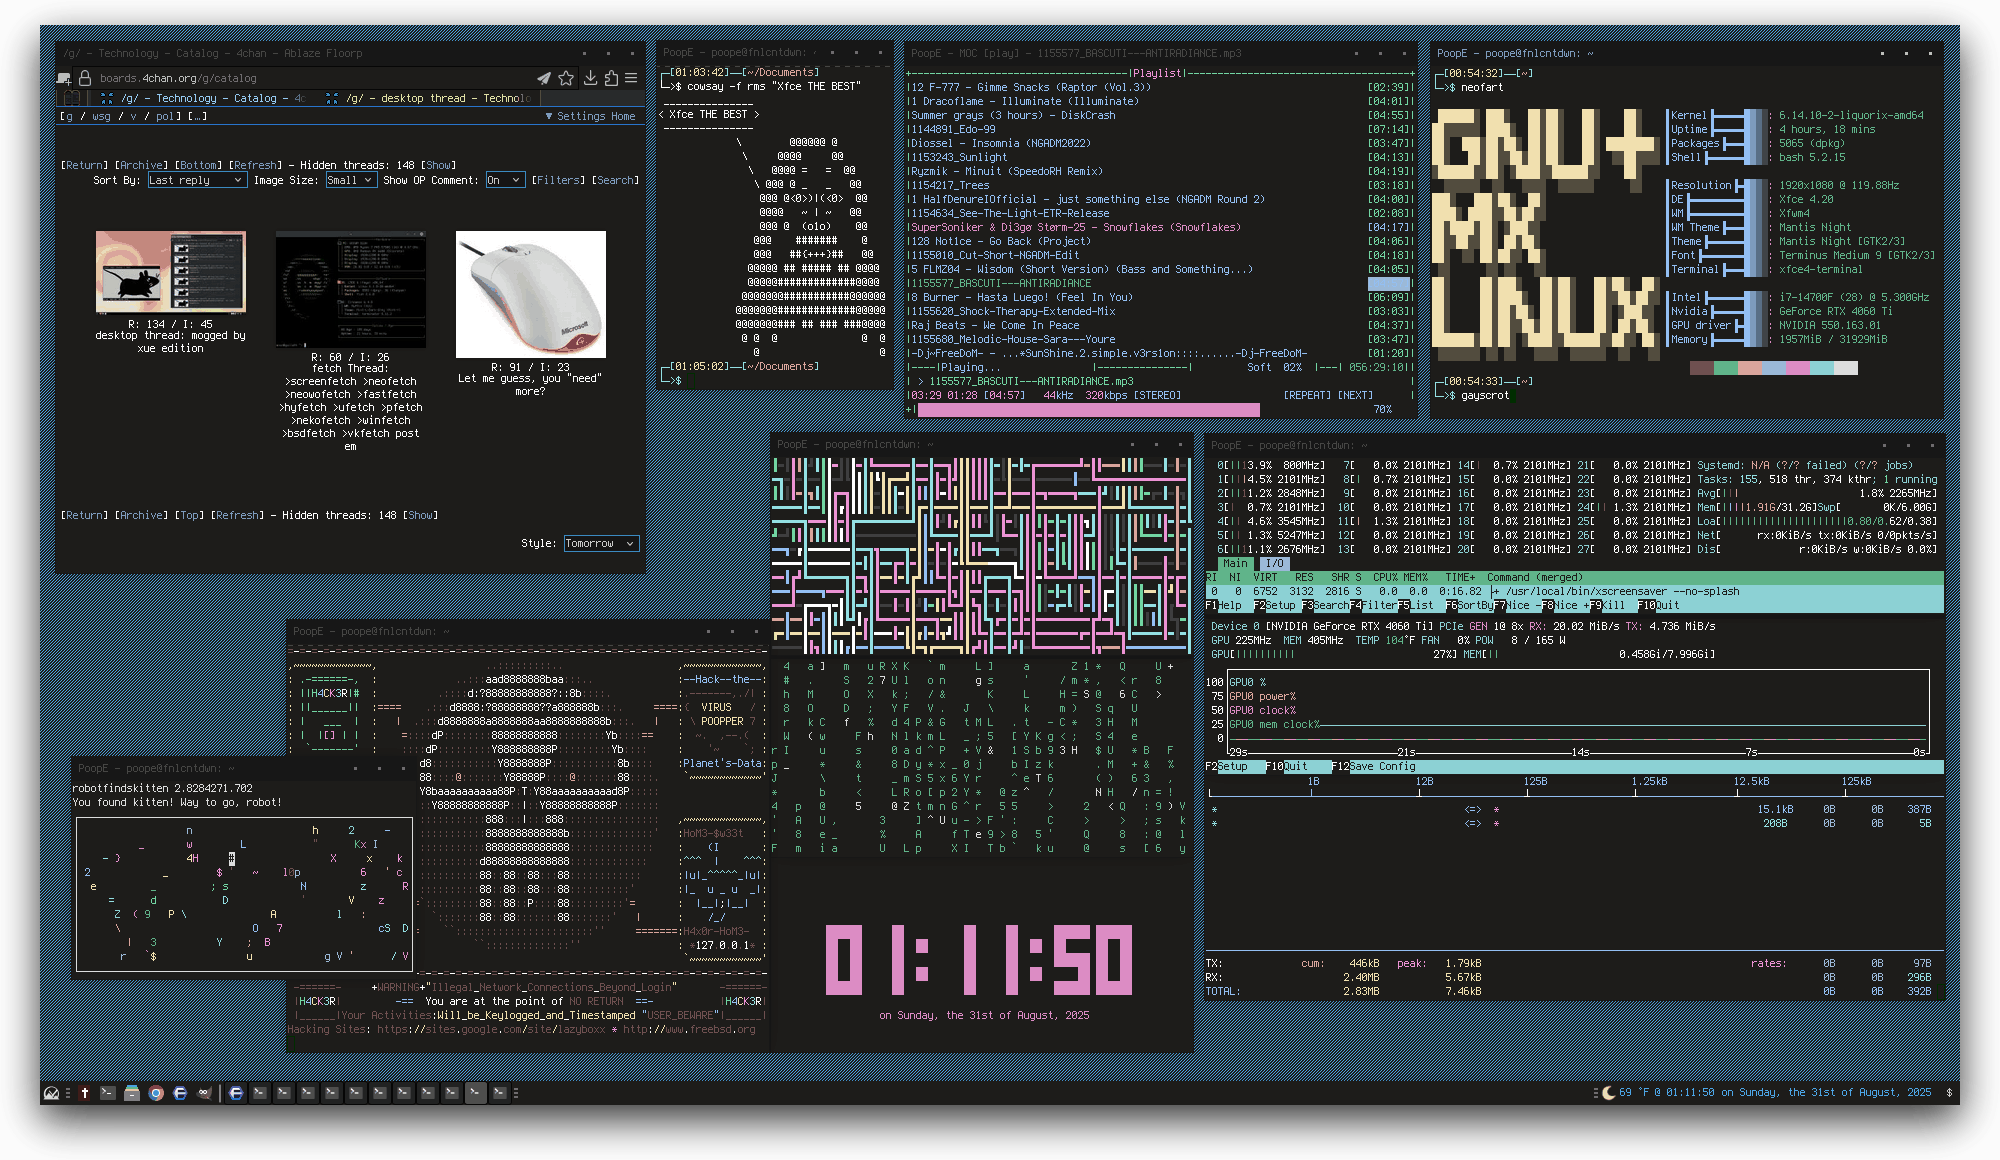Select 'Draceflame - Illuminate' in MOC playlist
The image size is (2000, 1160).
coord(1160,102)
